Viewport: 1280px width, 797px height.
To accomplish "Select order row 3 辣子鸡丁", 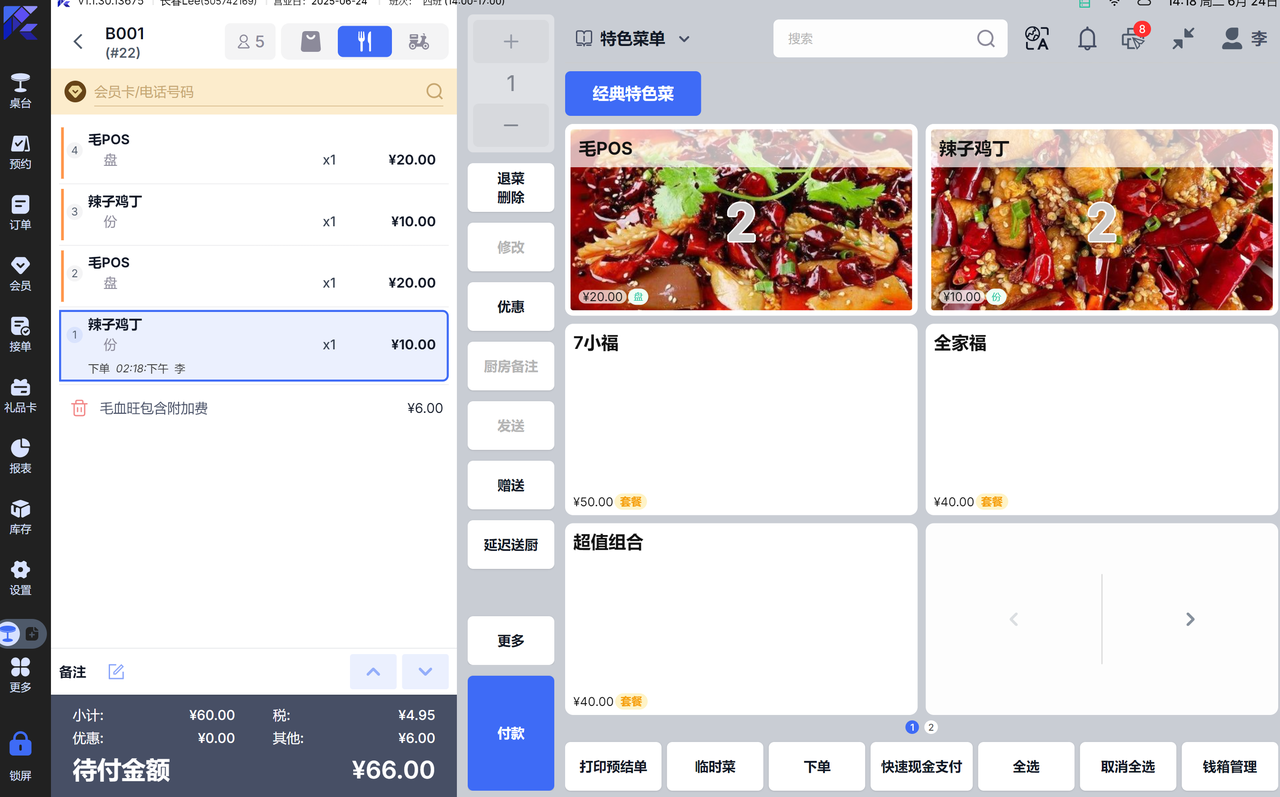I will pyautogui.click(x=255, y=214).
